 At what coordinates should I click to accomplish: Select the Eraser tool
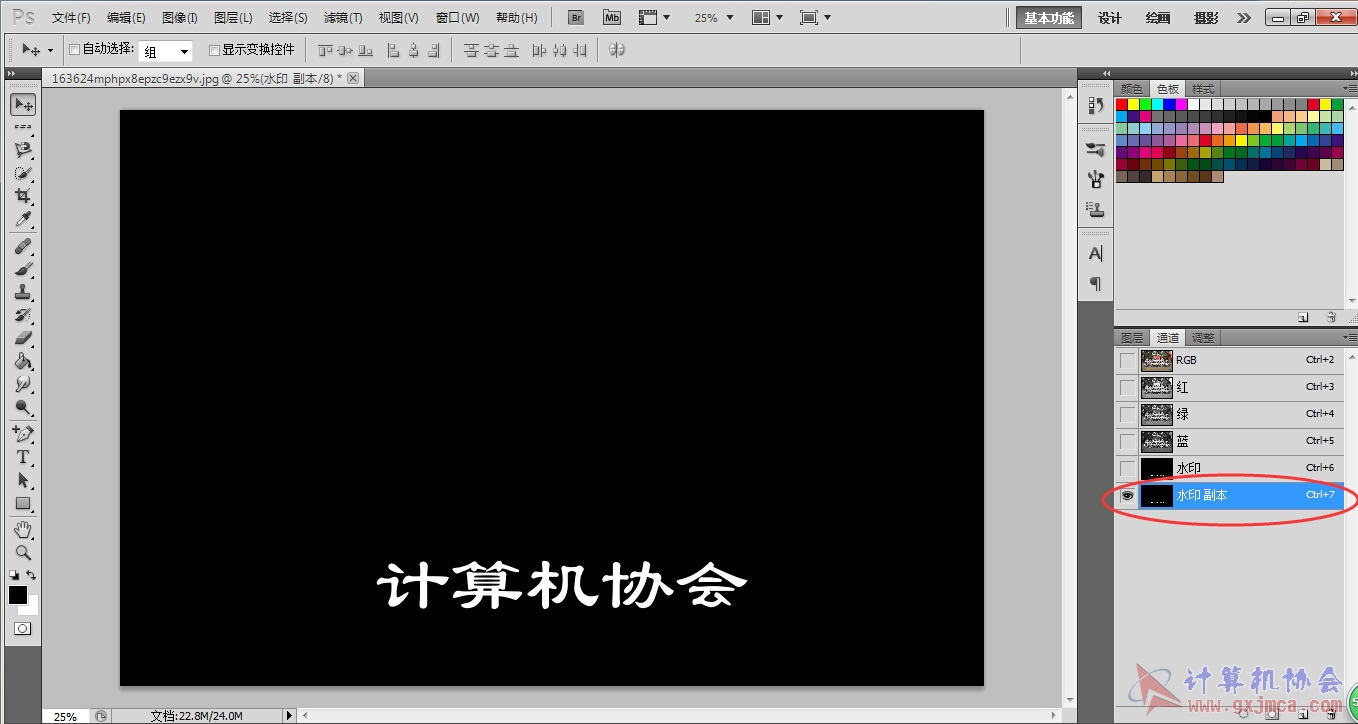pos(22,338)
